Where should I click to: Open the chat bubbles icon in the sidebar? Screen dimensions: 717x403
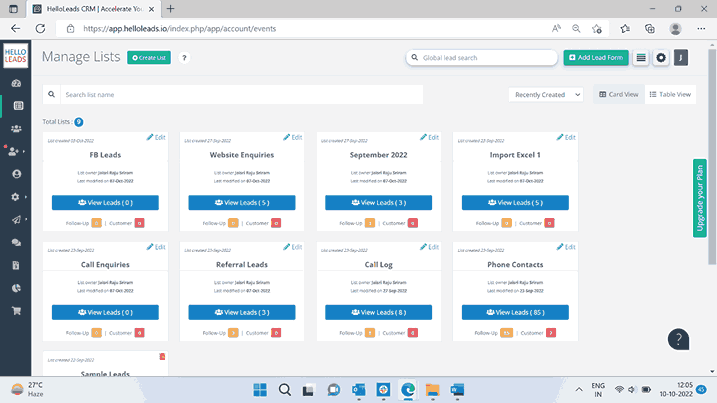click(17, 243)
